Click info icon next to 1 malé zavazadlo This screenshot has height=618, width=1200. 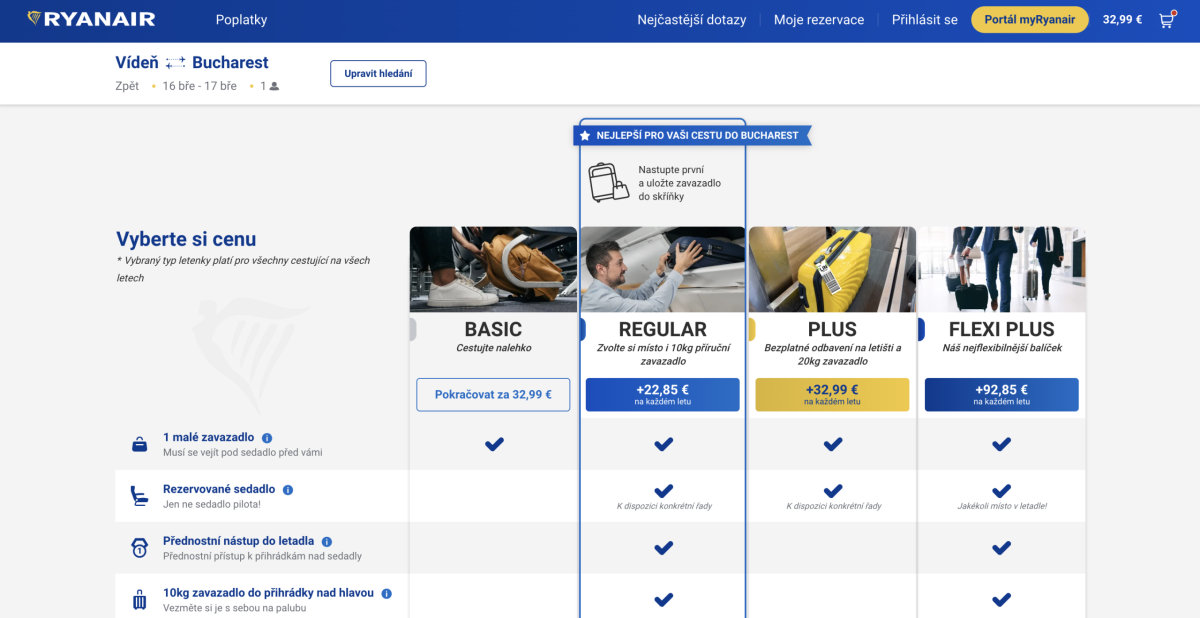(x=267, y=438)
